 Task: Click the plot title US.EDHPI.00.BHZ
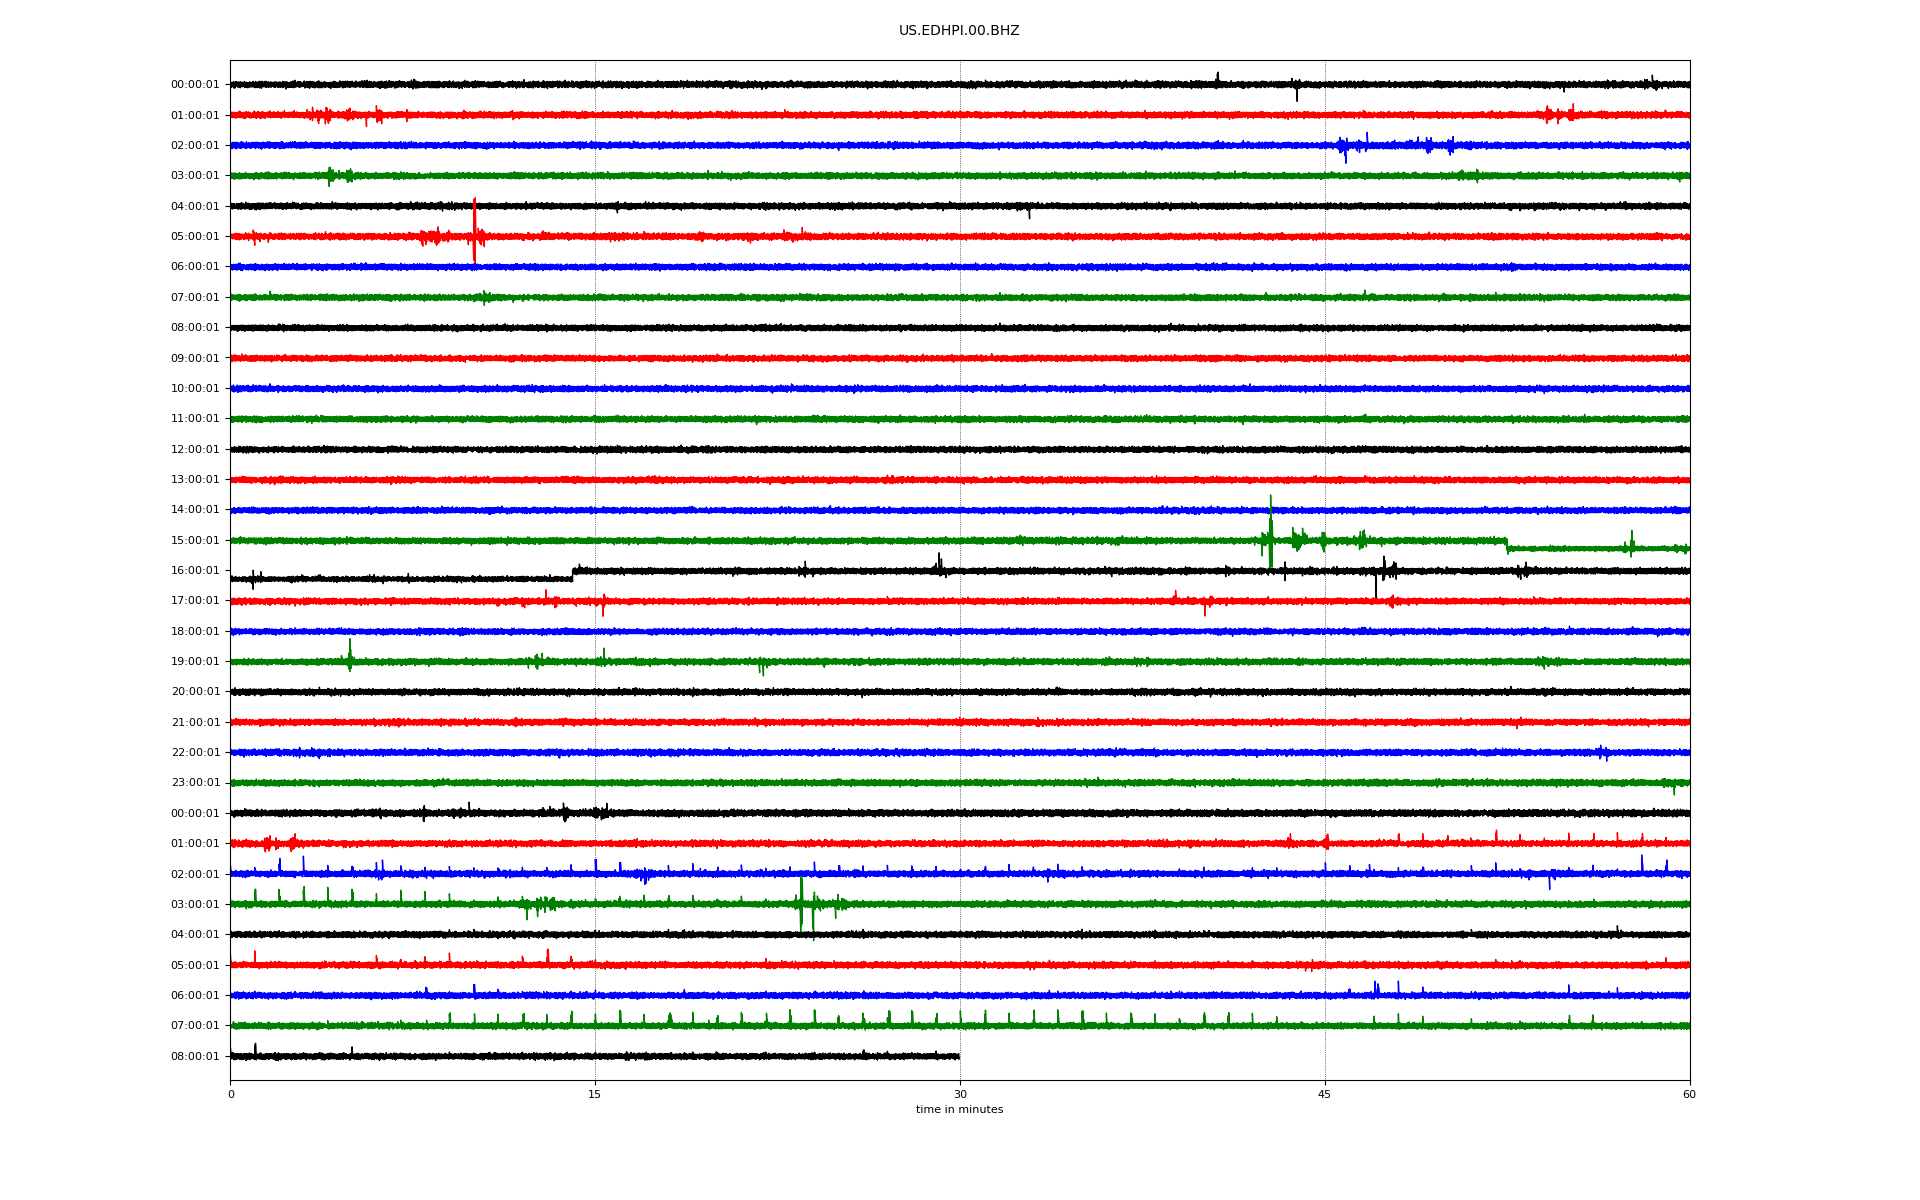coord(958,31)
